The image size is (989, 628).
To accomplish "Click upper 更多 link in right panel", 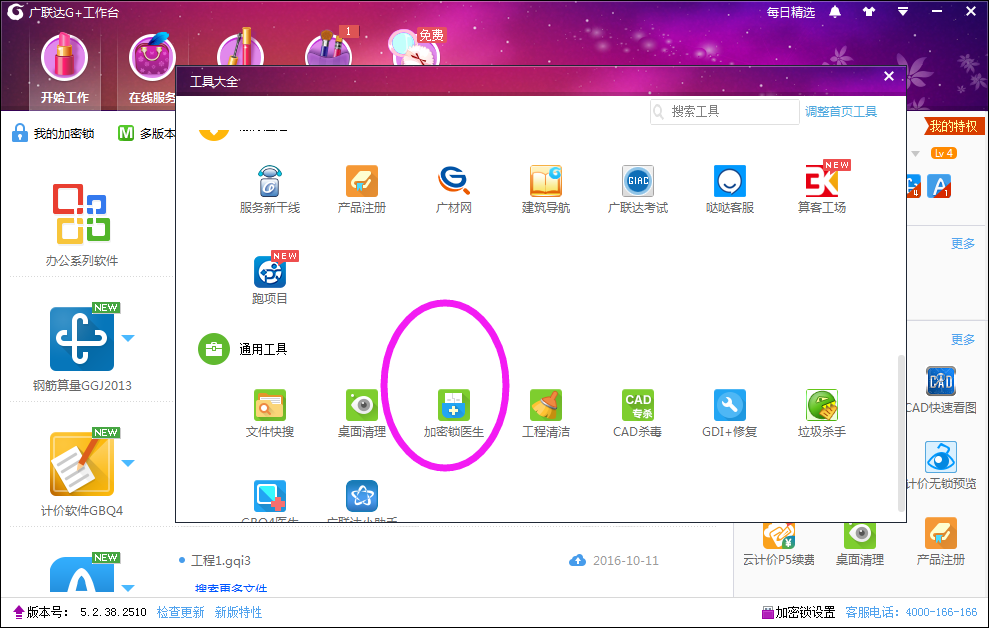I will pos(963,243).
